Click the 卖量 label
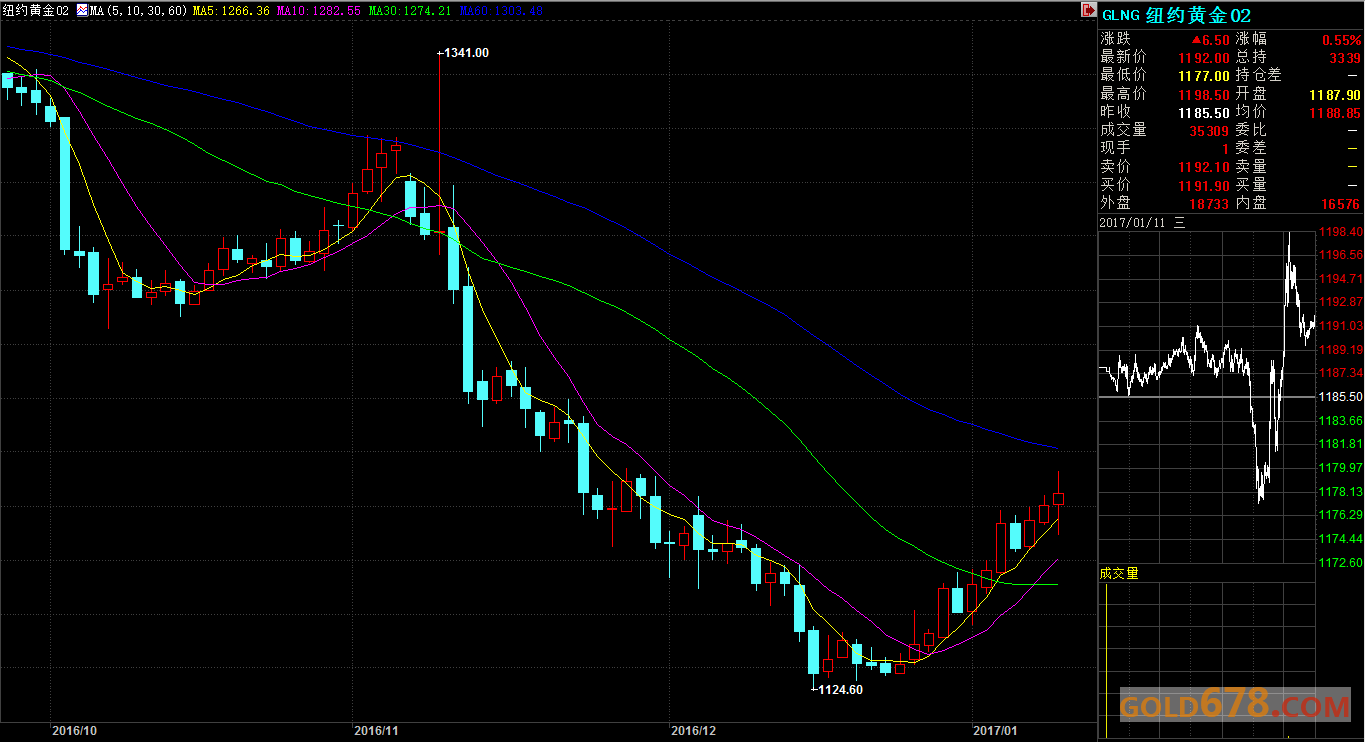Screen dimensions: 1366x742 pos(1250,167)
